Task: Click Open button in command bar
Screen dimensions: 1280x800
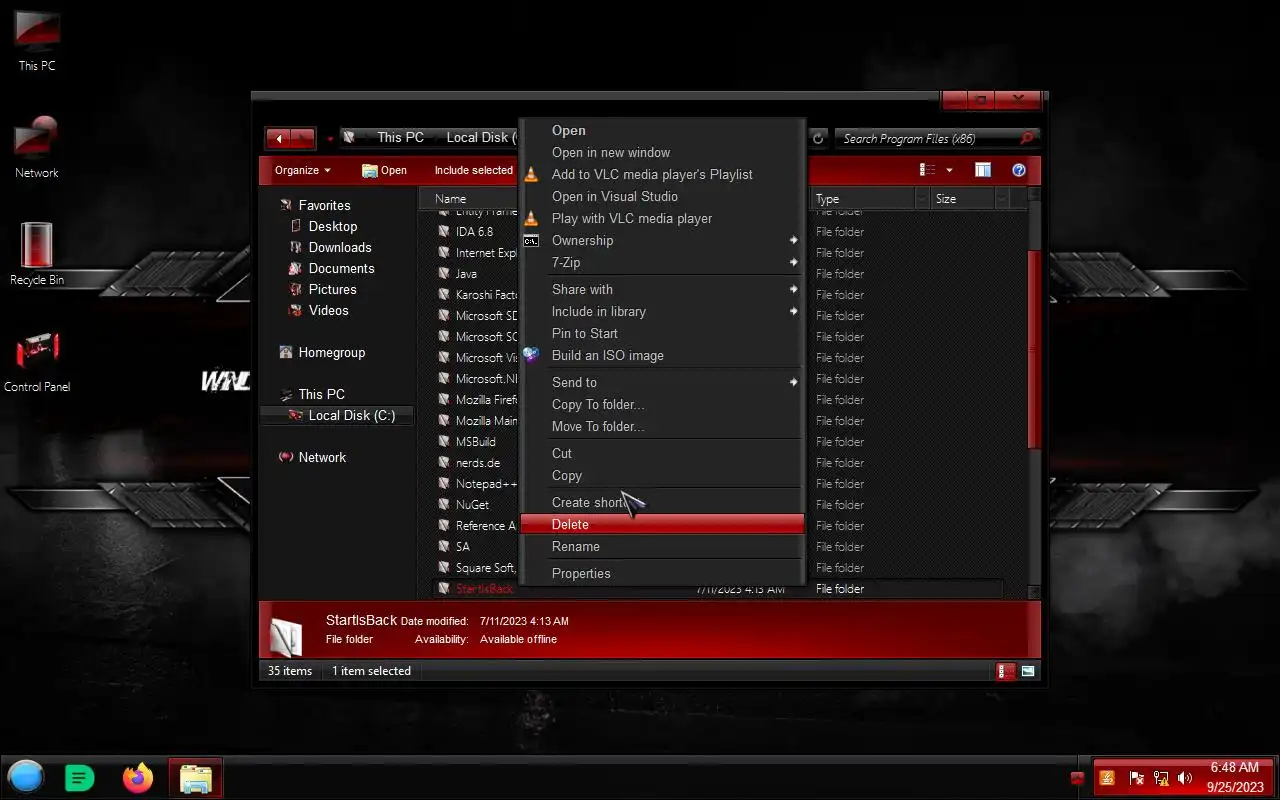Action: (x=385, y=170)
